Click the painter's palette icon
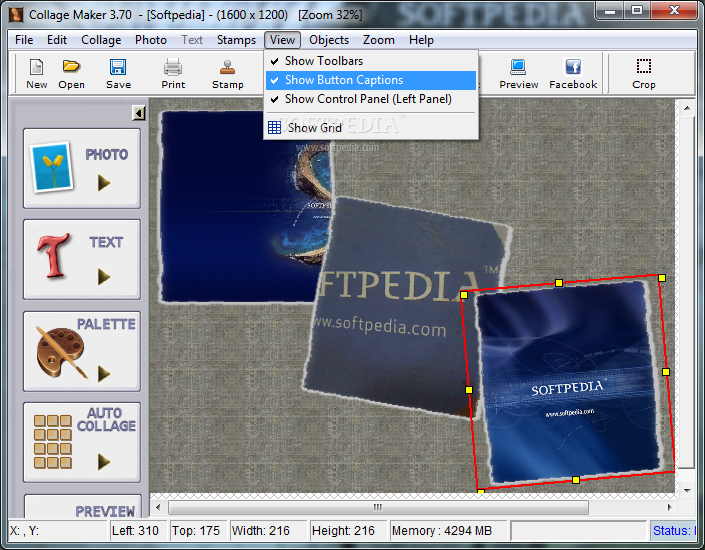 coord(61,352)
